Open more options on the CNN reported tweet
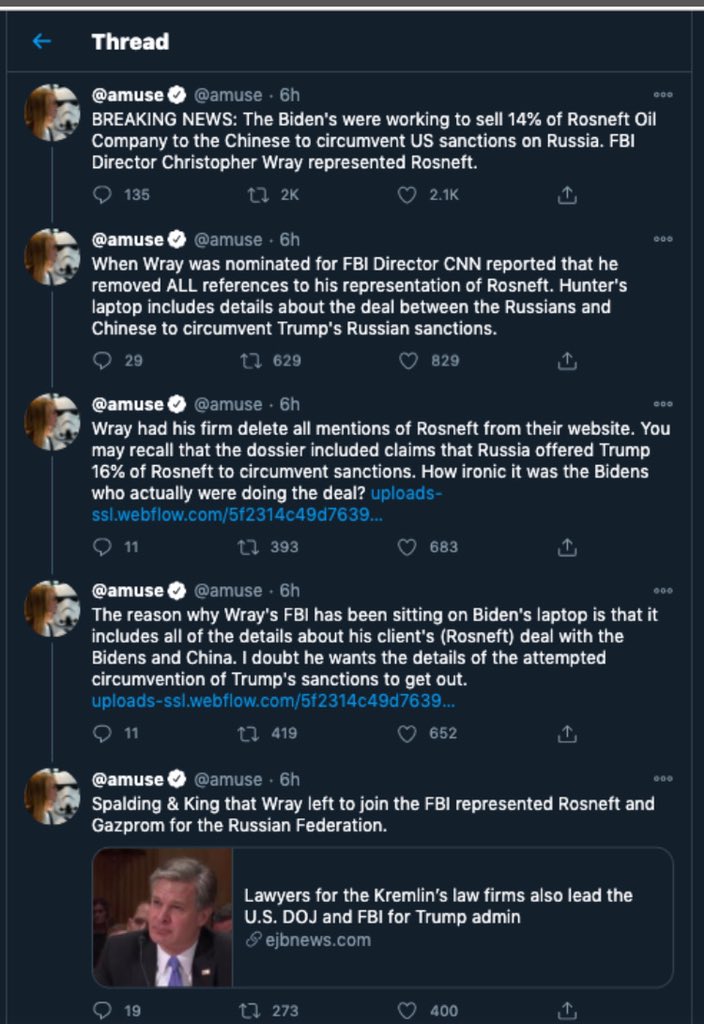 point(663,239)
